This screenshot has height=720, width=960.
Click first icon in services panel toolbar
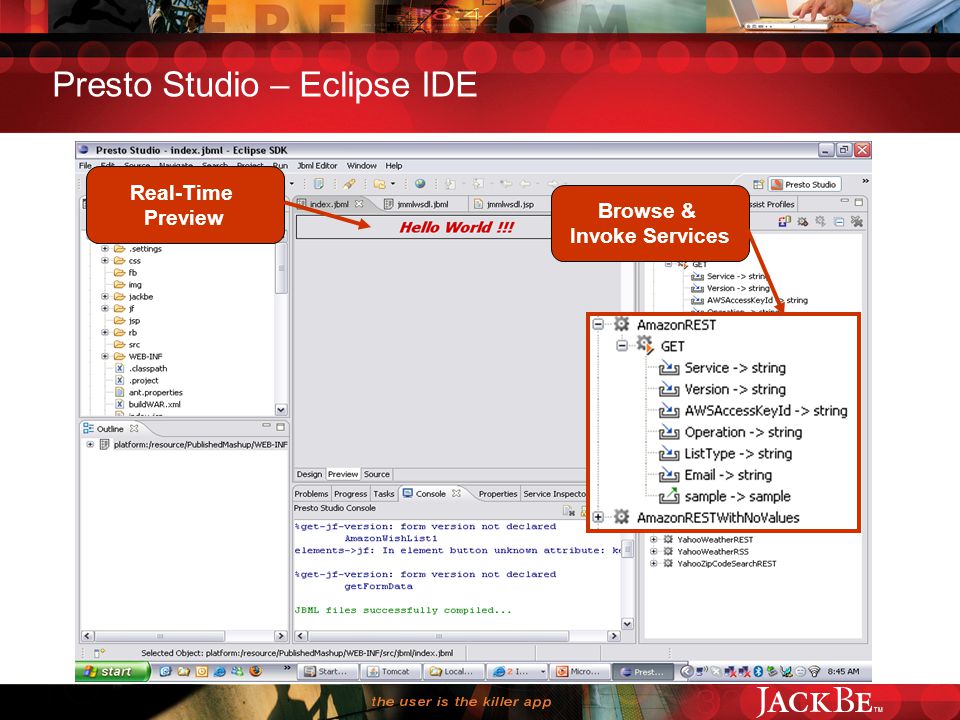tap(784, 222)
